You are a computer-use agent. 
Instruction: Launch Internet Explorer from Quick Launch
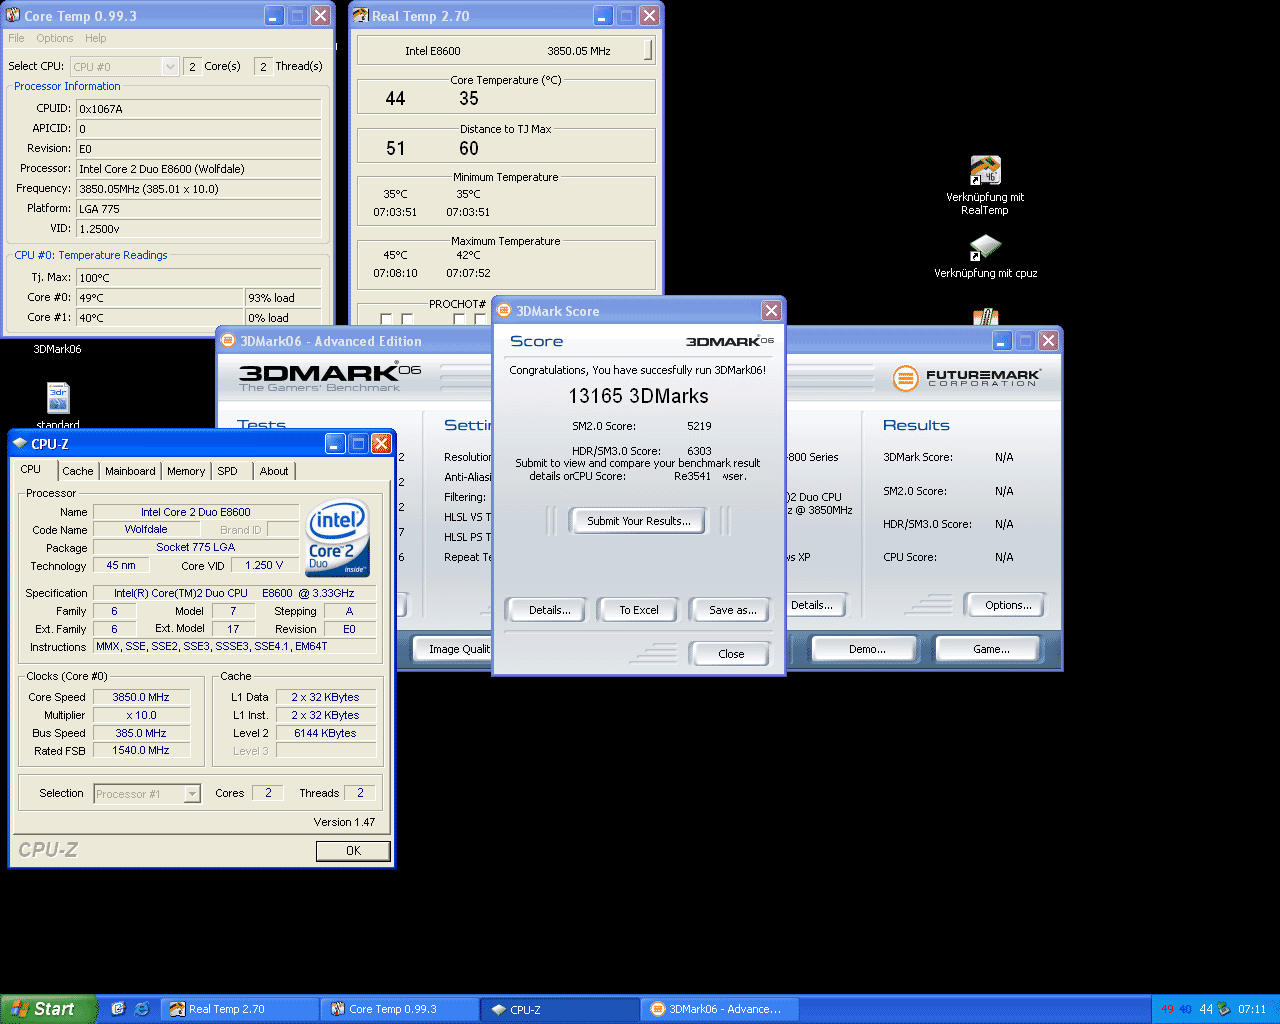click(142, 1009)
